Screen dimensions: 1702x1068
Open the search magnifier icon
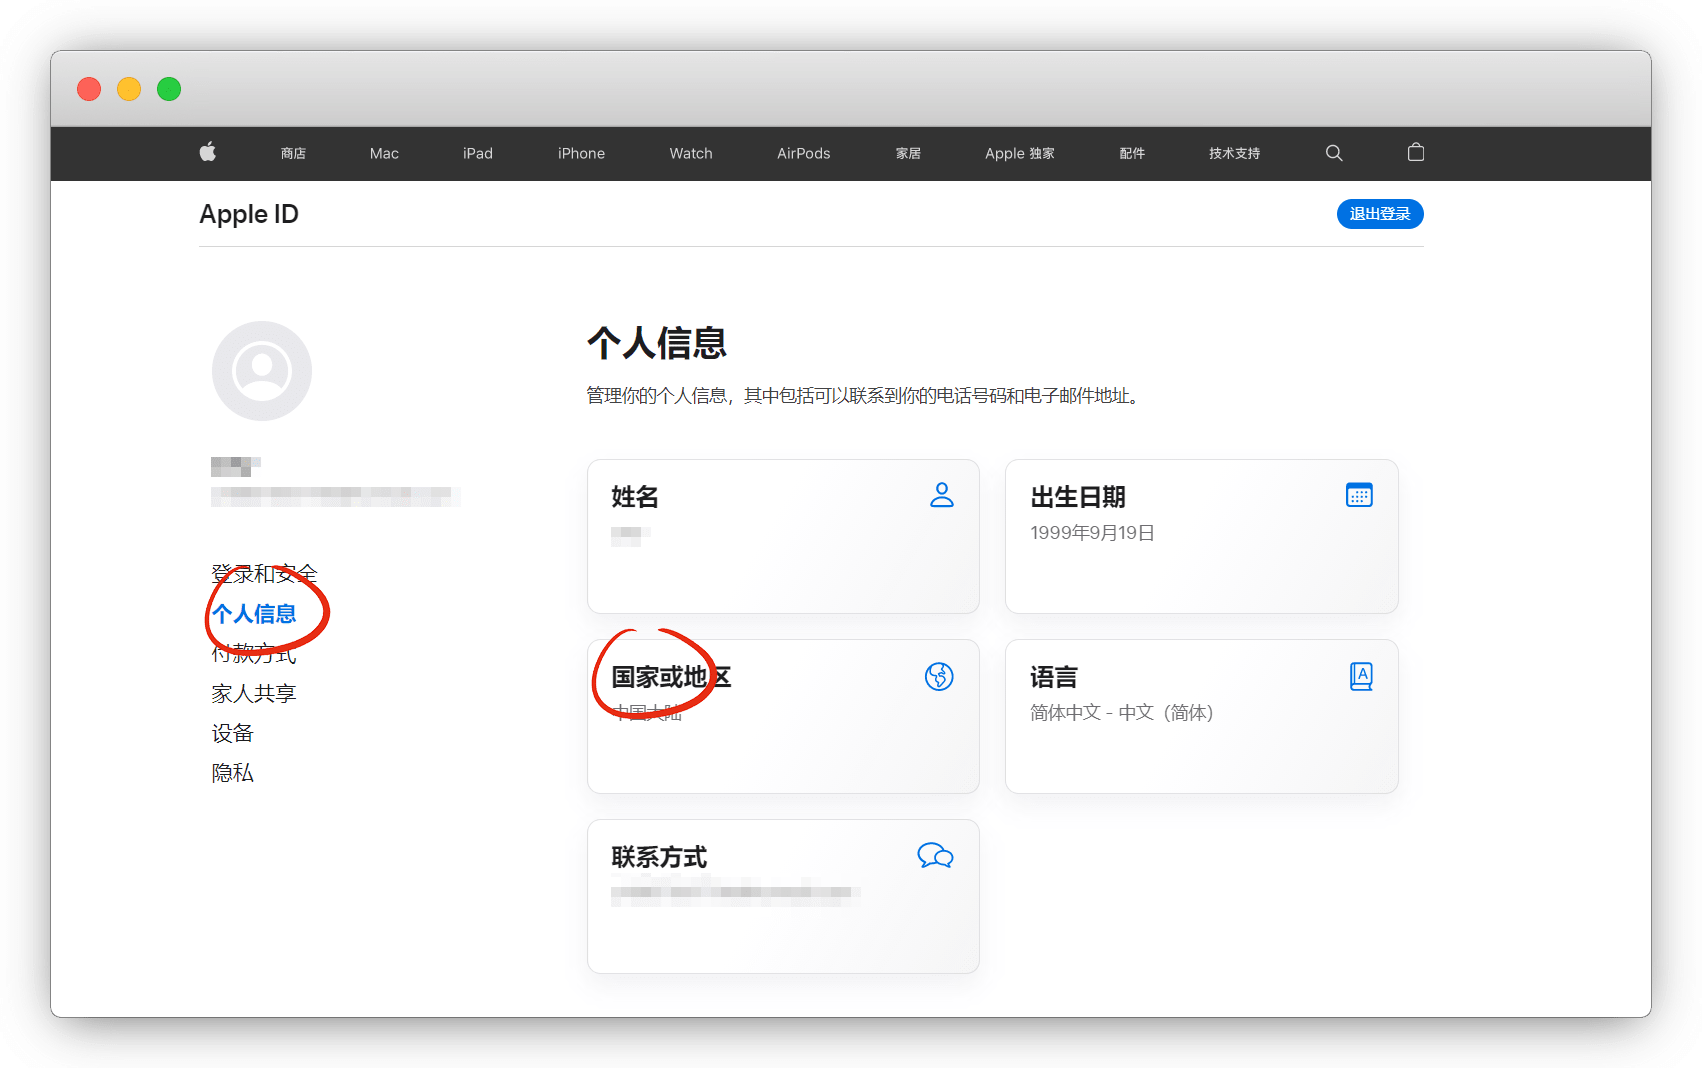point(1334,153)
